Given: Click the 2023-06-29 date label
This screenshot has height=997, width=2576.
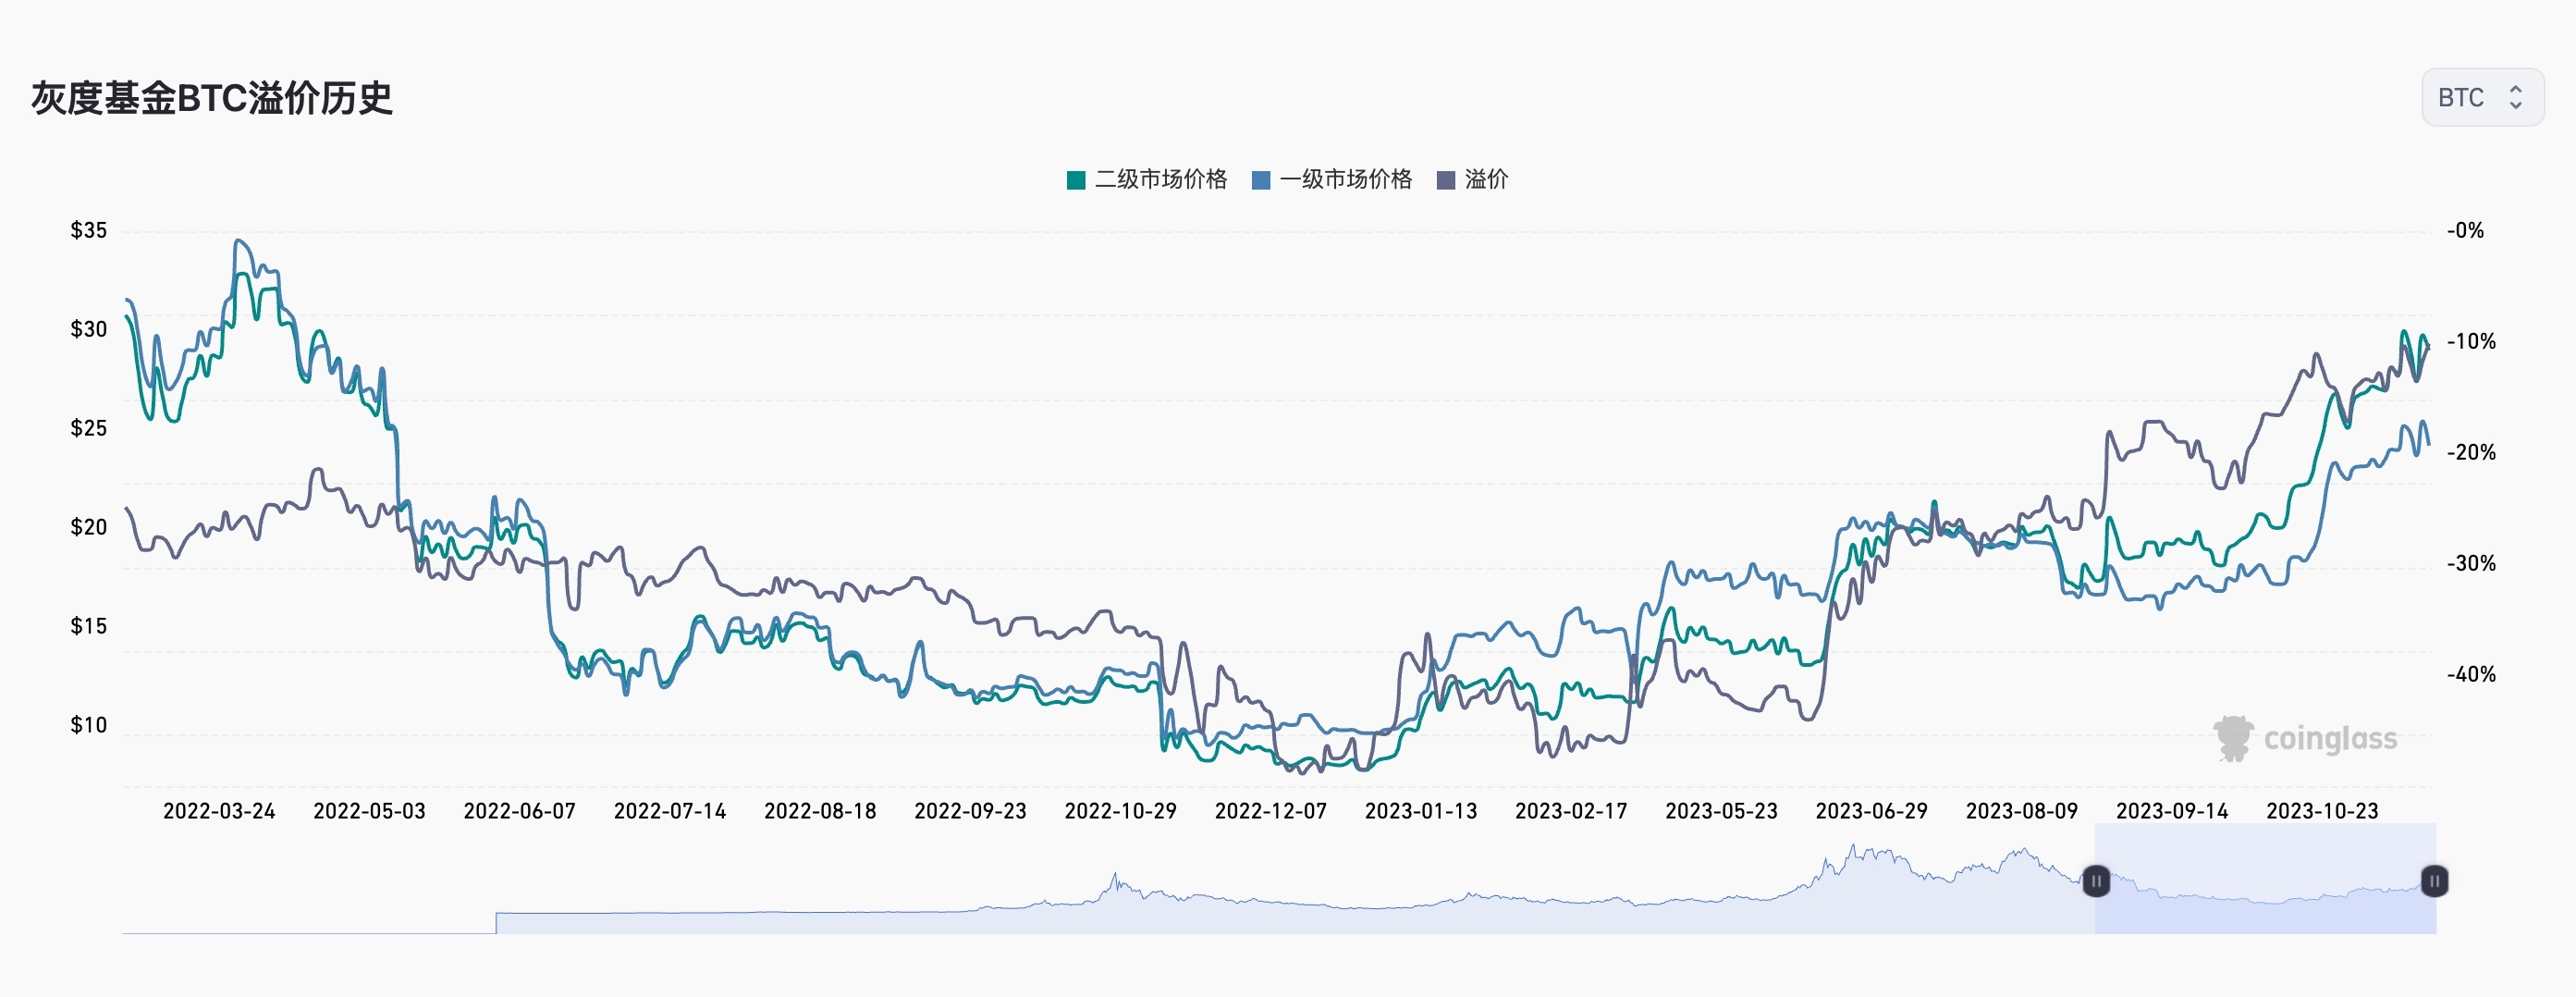Looking at the screenshot, I should click(1872, 811).
